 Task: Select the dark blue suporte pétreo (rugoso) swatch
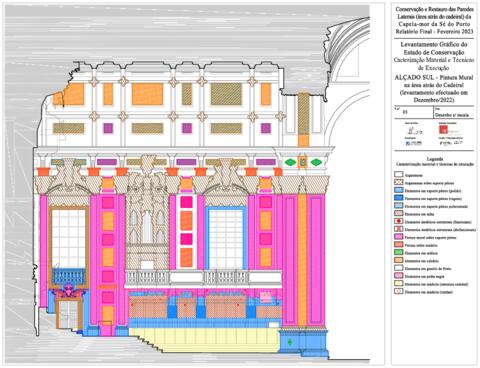tap(399, 198)
